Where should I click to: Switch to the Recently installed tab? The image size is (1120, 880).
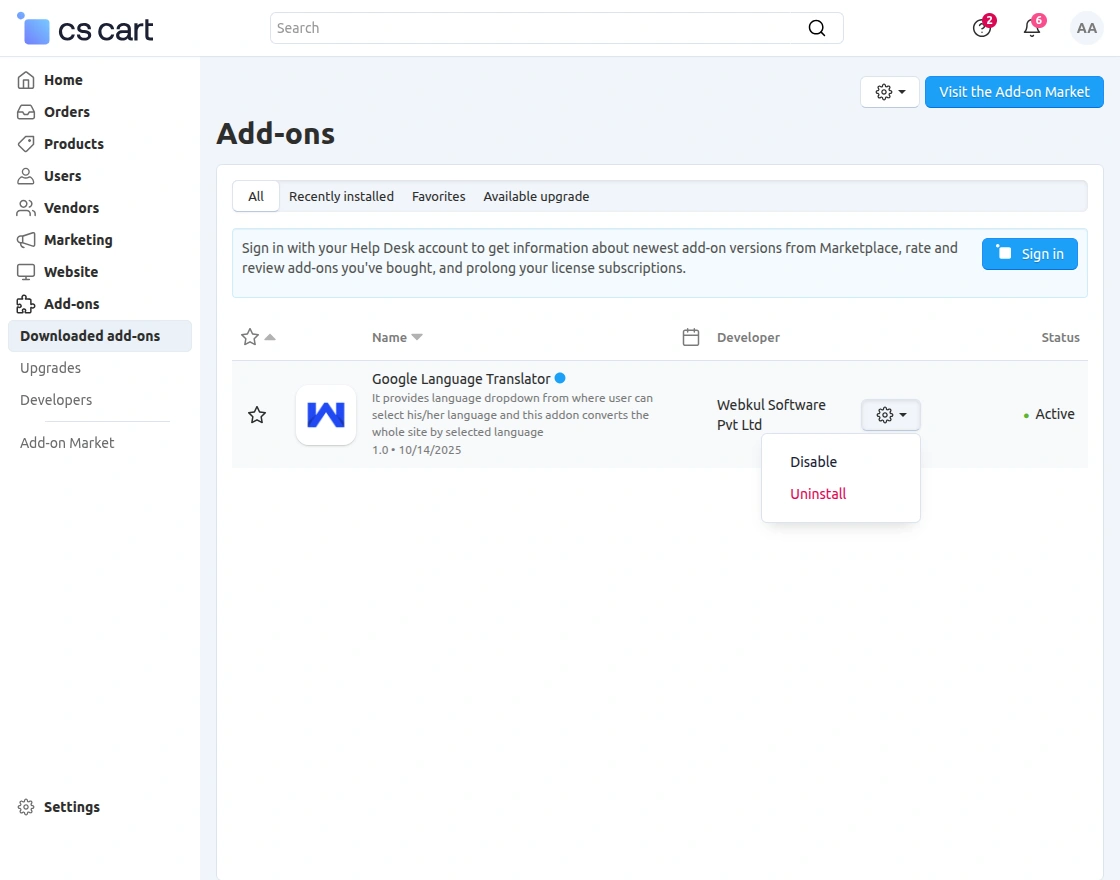[341, 196]
